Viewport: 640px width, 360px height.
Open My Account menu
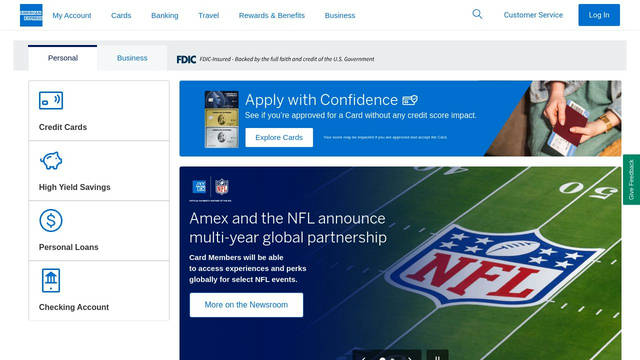click(72, 16)
